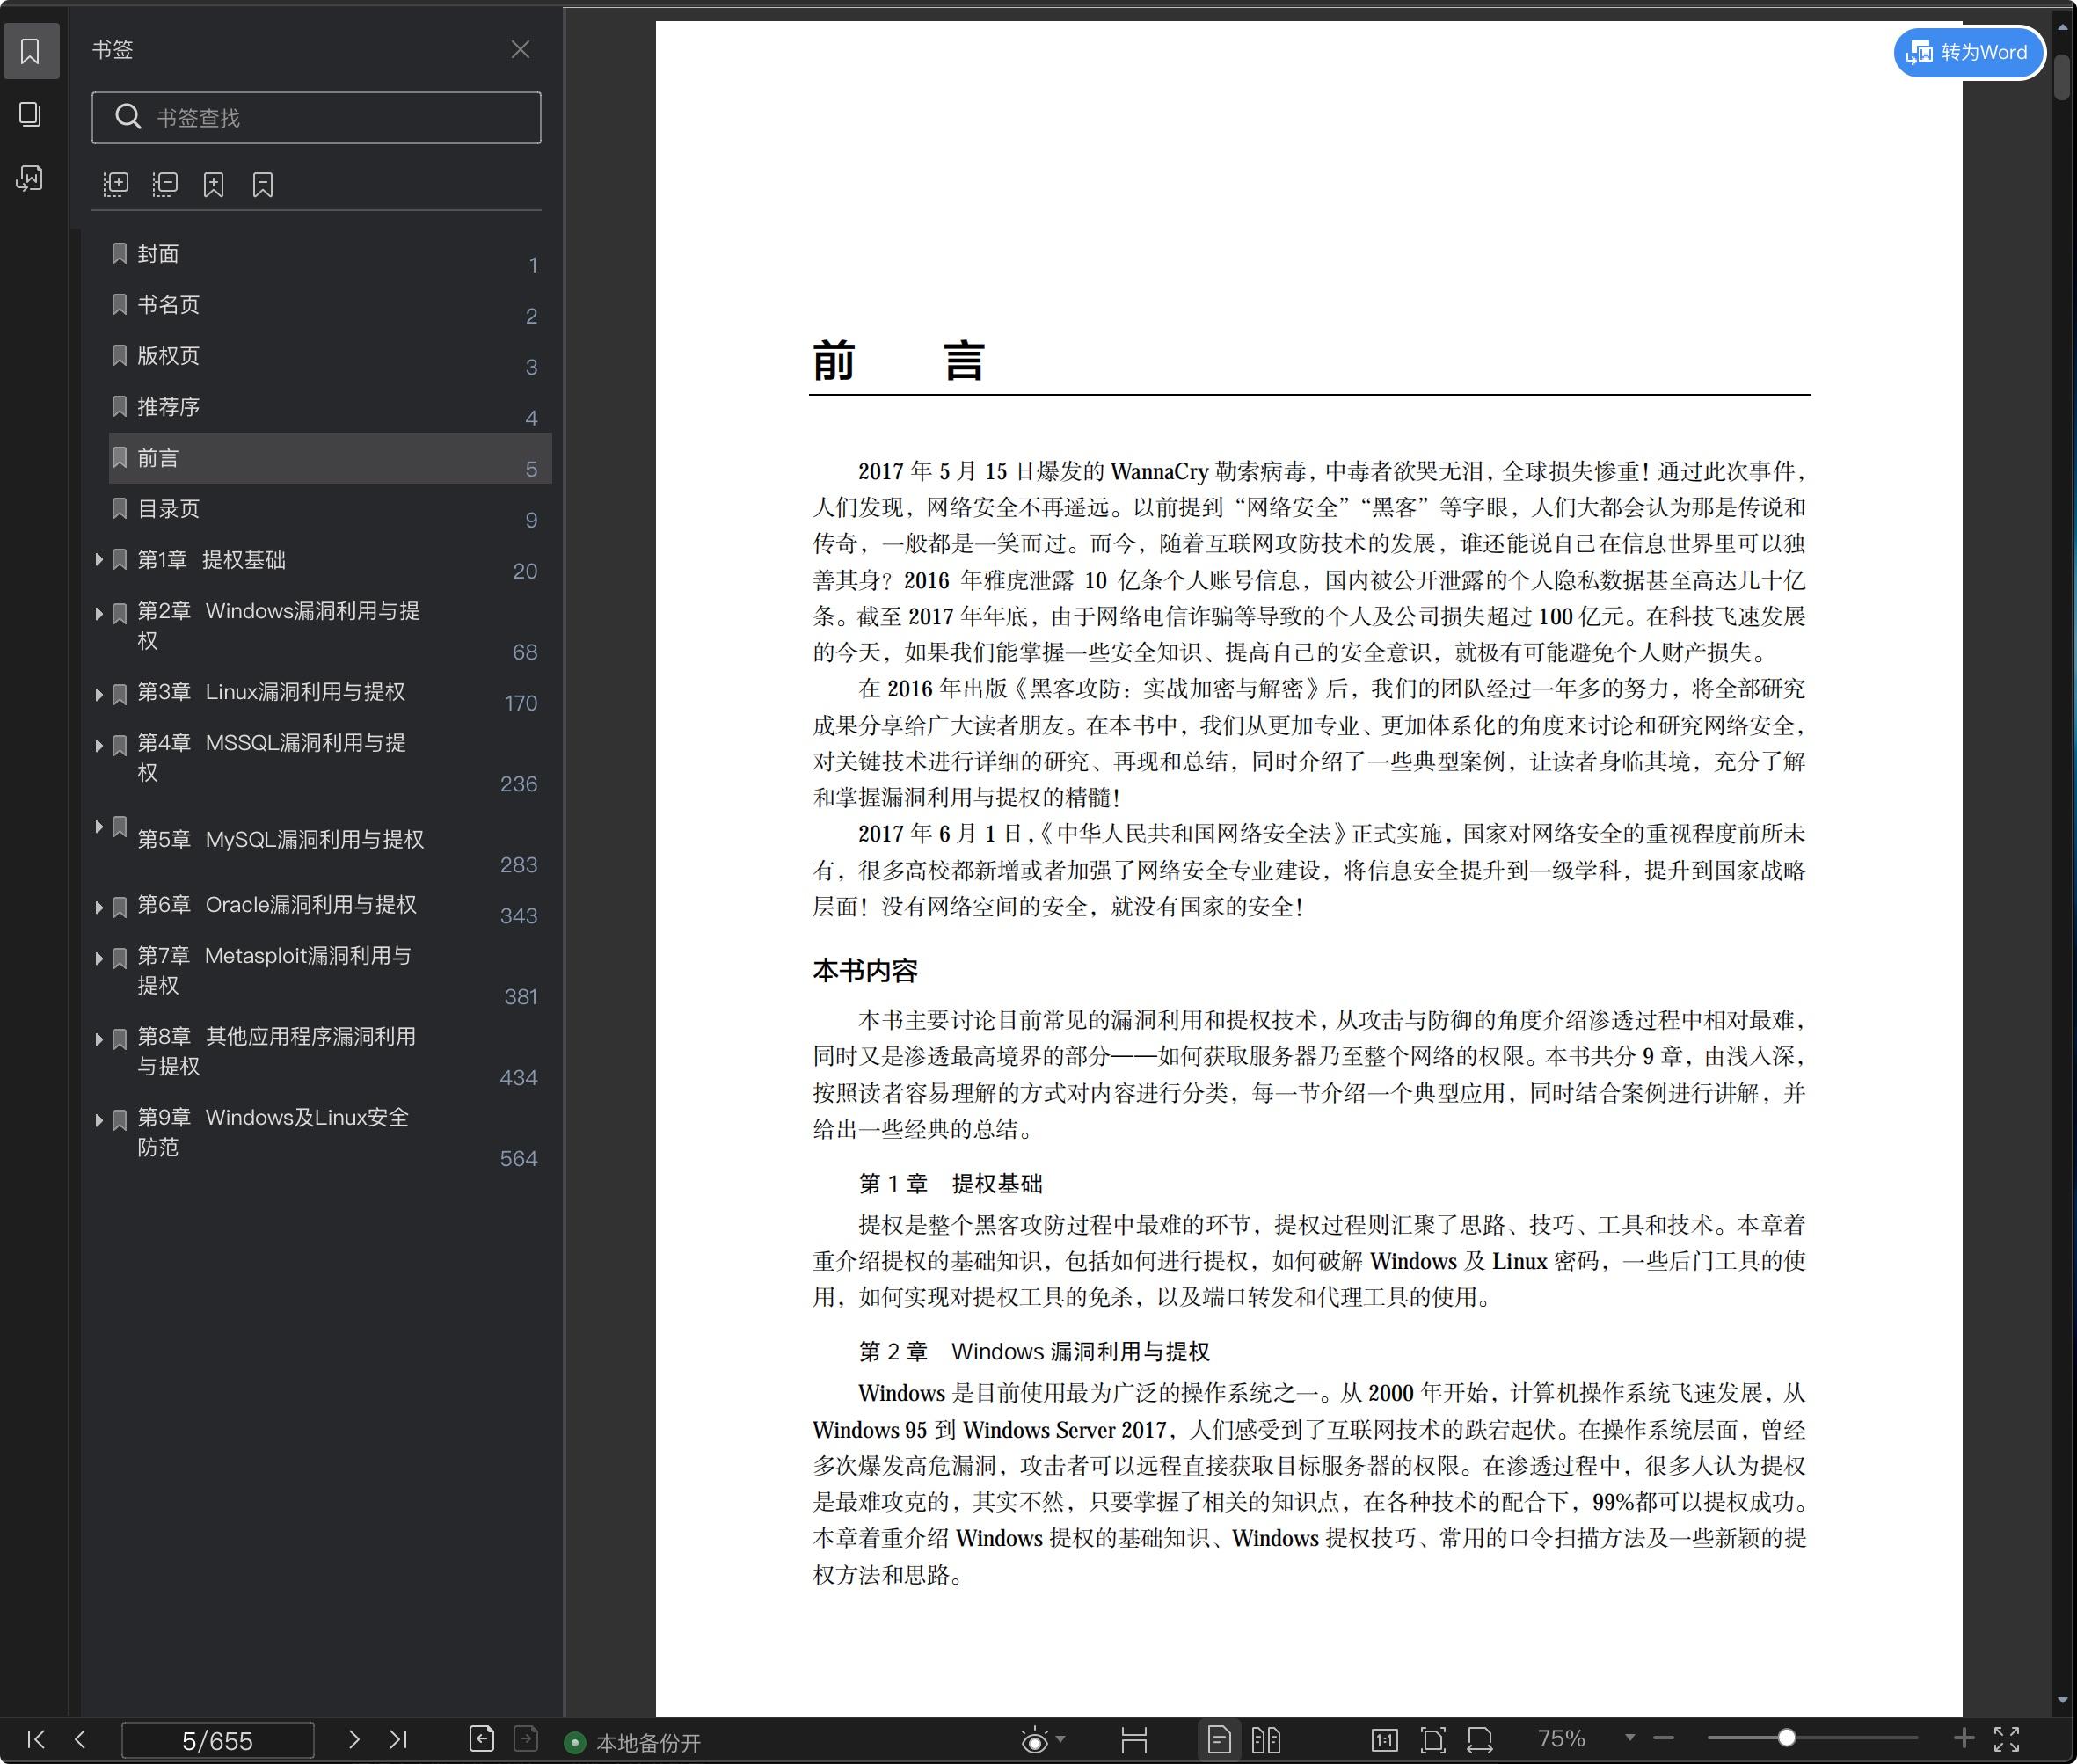Viewport: 2077px width, 1764px height.
Task: Click the vertical scrollbar thumb of document
Action: point(2062,78)
